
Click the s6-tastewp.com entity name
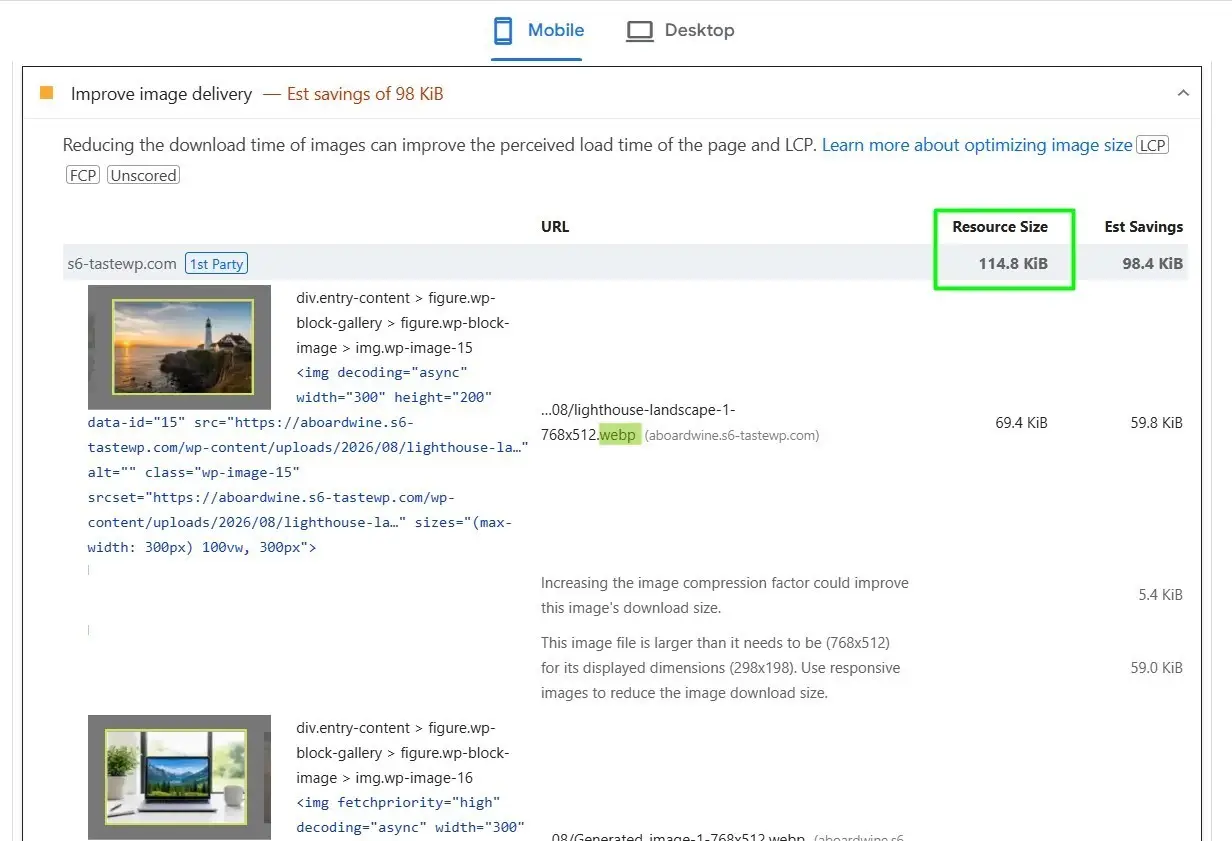point(122,264)
